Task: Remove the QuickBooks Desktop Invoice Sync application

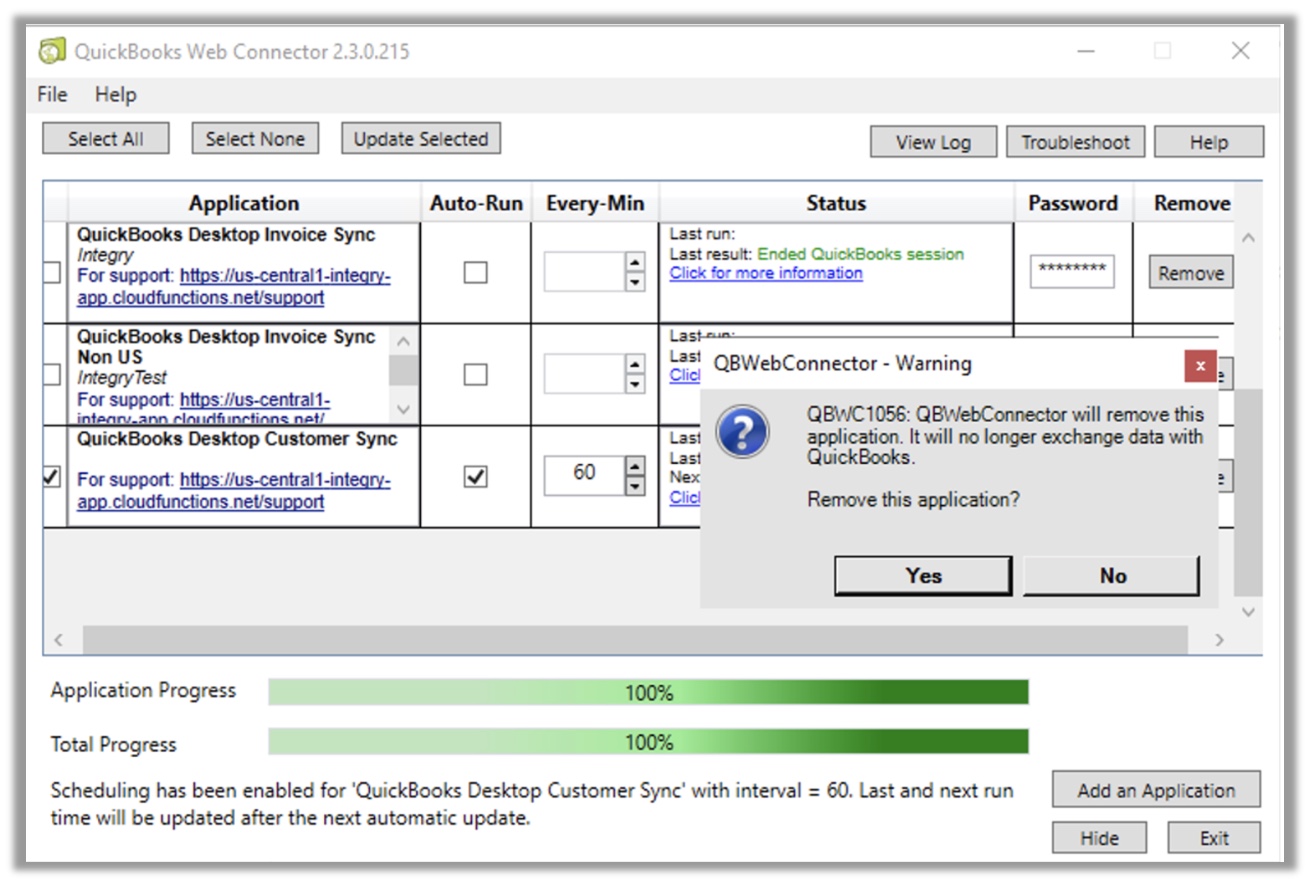Action: point(1190,273)
